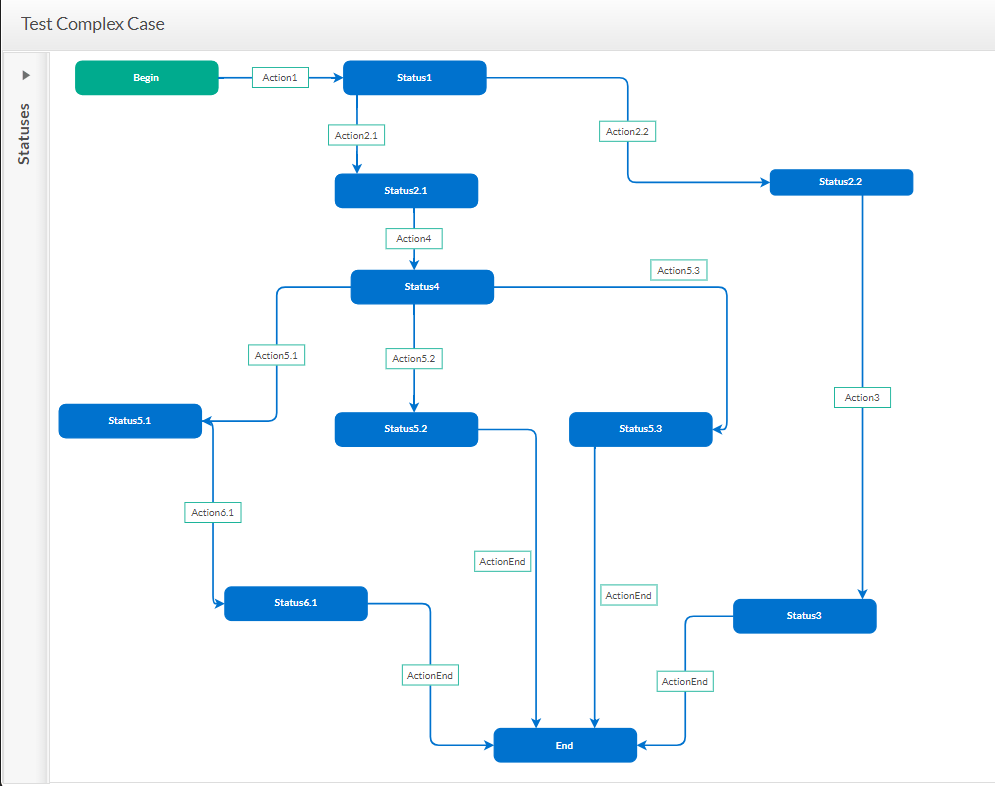Select the Status2.2 node
The image size is (995, 786).
(840, 182)
